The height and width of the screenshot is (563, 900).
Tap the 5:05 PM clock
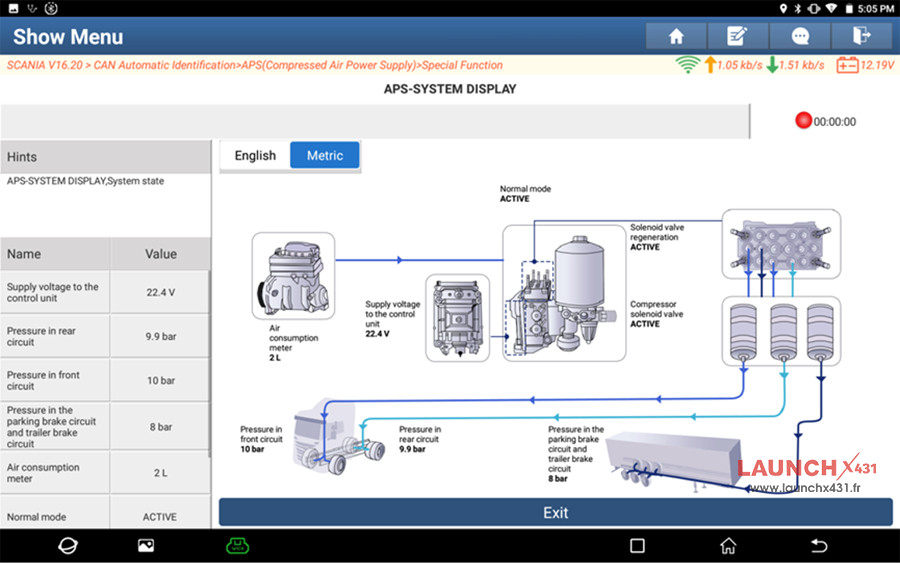pos(875,9)
